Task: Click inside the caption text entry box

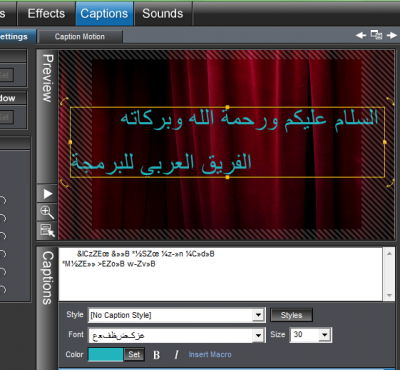Action: click(x=221, y=274)
